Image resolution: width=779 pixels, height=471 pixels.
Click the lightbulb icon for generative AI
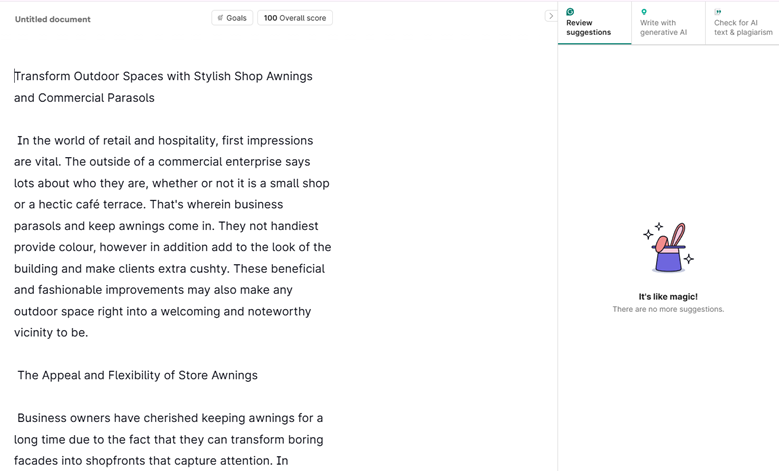click(x=644, y=12)
